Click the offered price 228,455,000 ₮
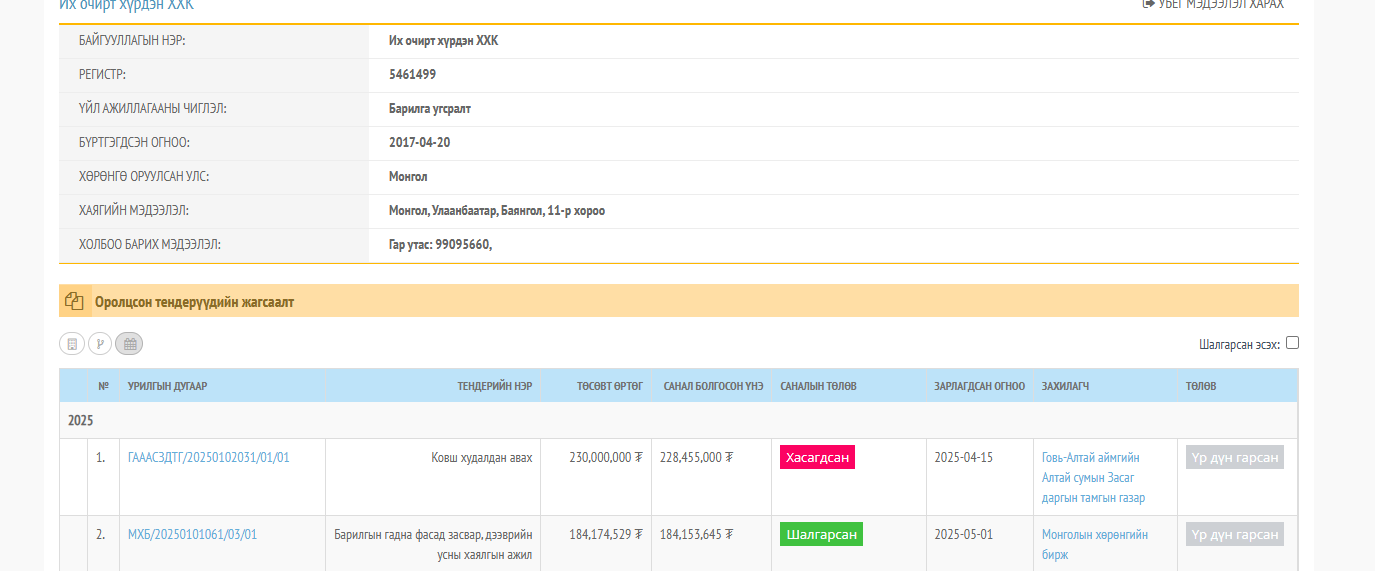 [697, 457]
